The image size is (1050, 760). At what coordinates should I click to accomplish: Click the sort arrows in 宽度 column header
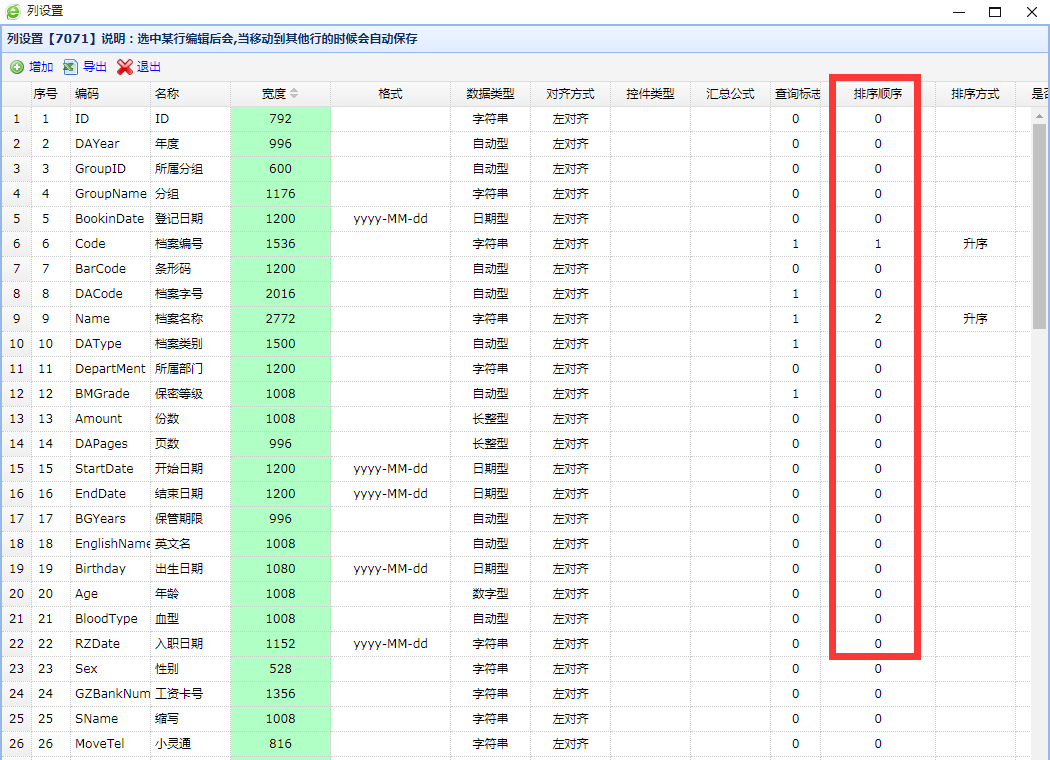tap(294, 94)
